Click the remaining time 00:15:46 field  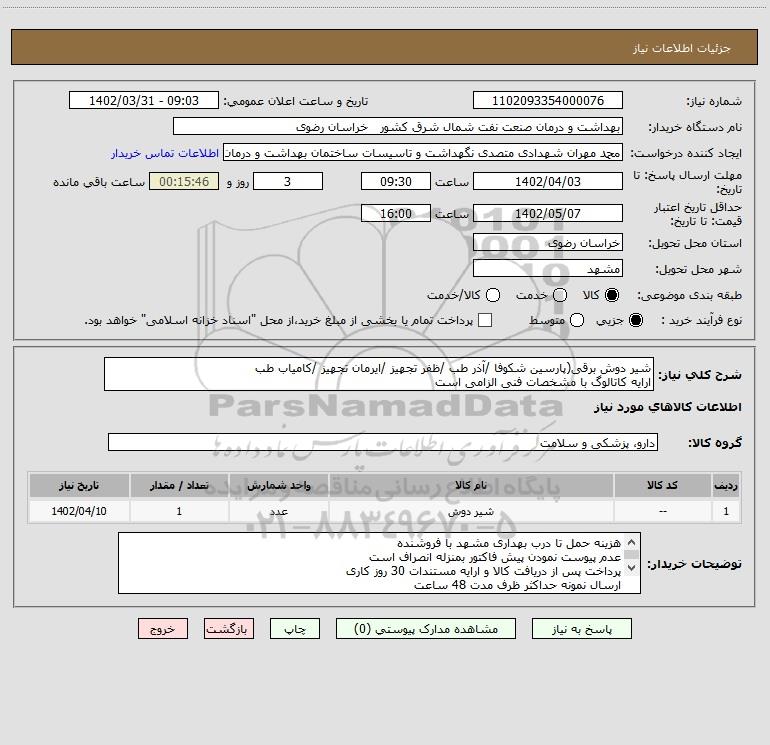pos(184,181)
